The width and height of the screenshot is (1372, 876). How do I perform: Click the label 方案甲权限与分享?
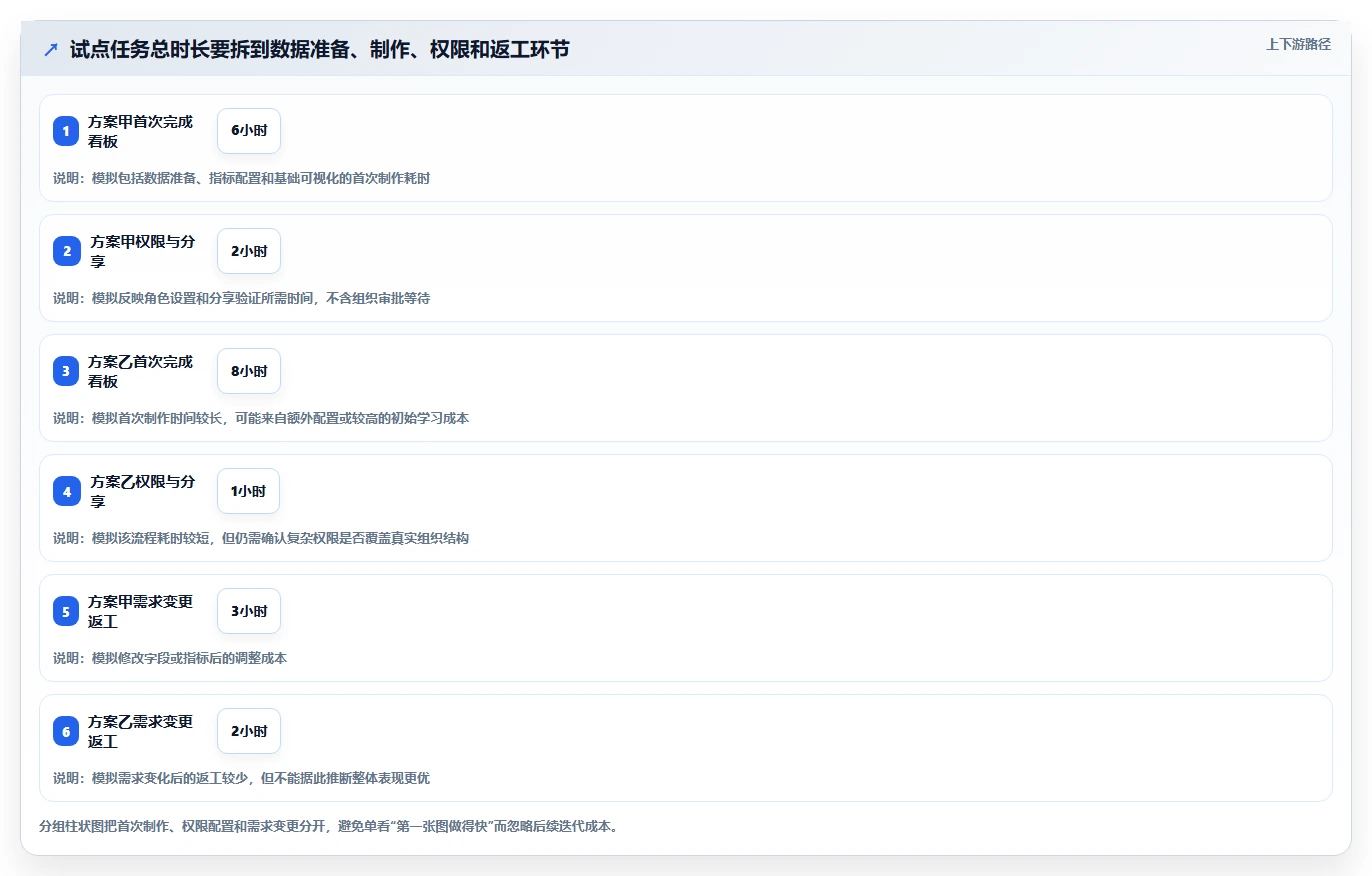[x=143, y=251]
